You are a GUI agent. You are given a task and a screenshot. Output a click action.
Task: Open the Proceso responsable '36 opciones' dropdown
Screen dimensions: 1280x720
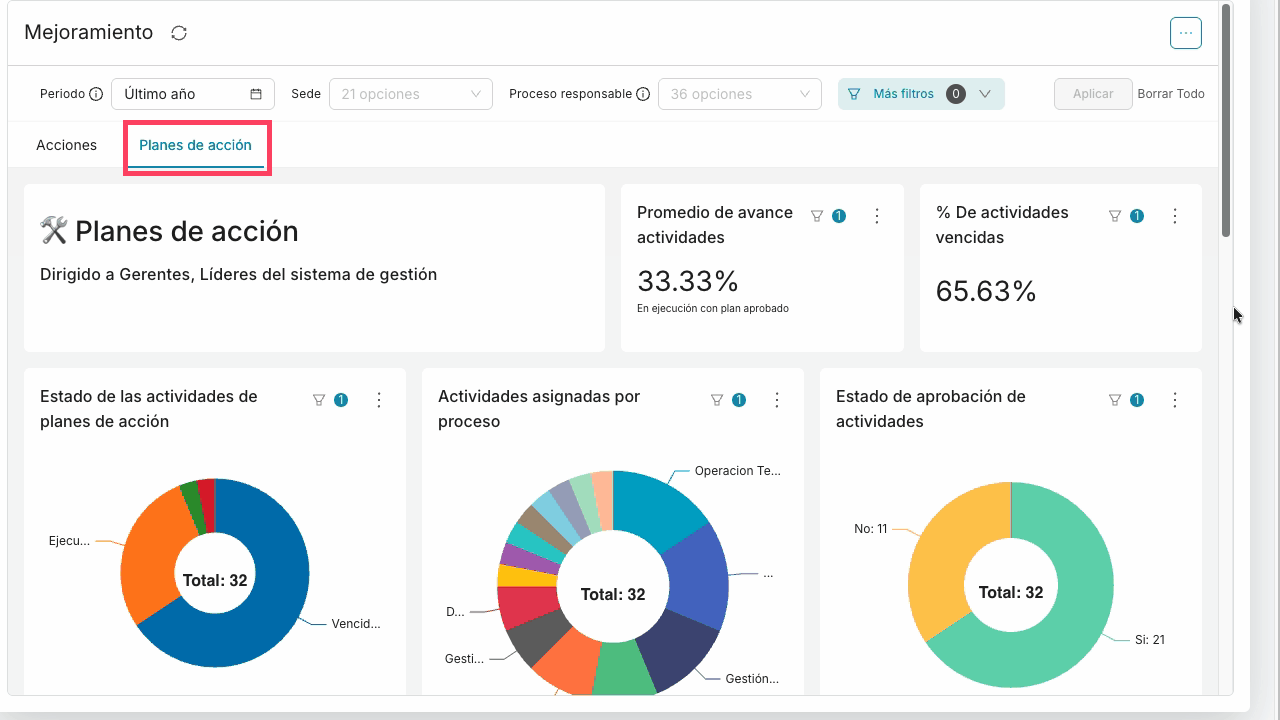tap(740, 94)
